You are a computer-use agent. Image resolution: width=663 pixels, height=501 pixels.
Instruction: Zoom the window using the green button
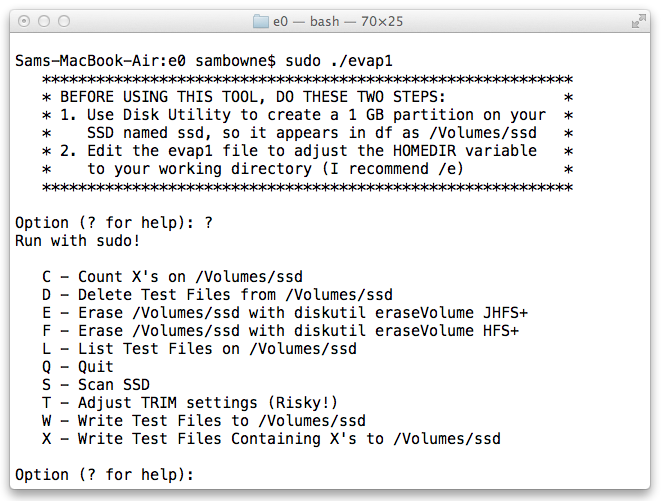pos(64,20)
